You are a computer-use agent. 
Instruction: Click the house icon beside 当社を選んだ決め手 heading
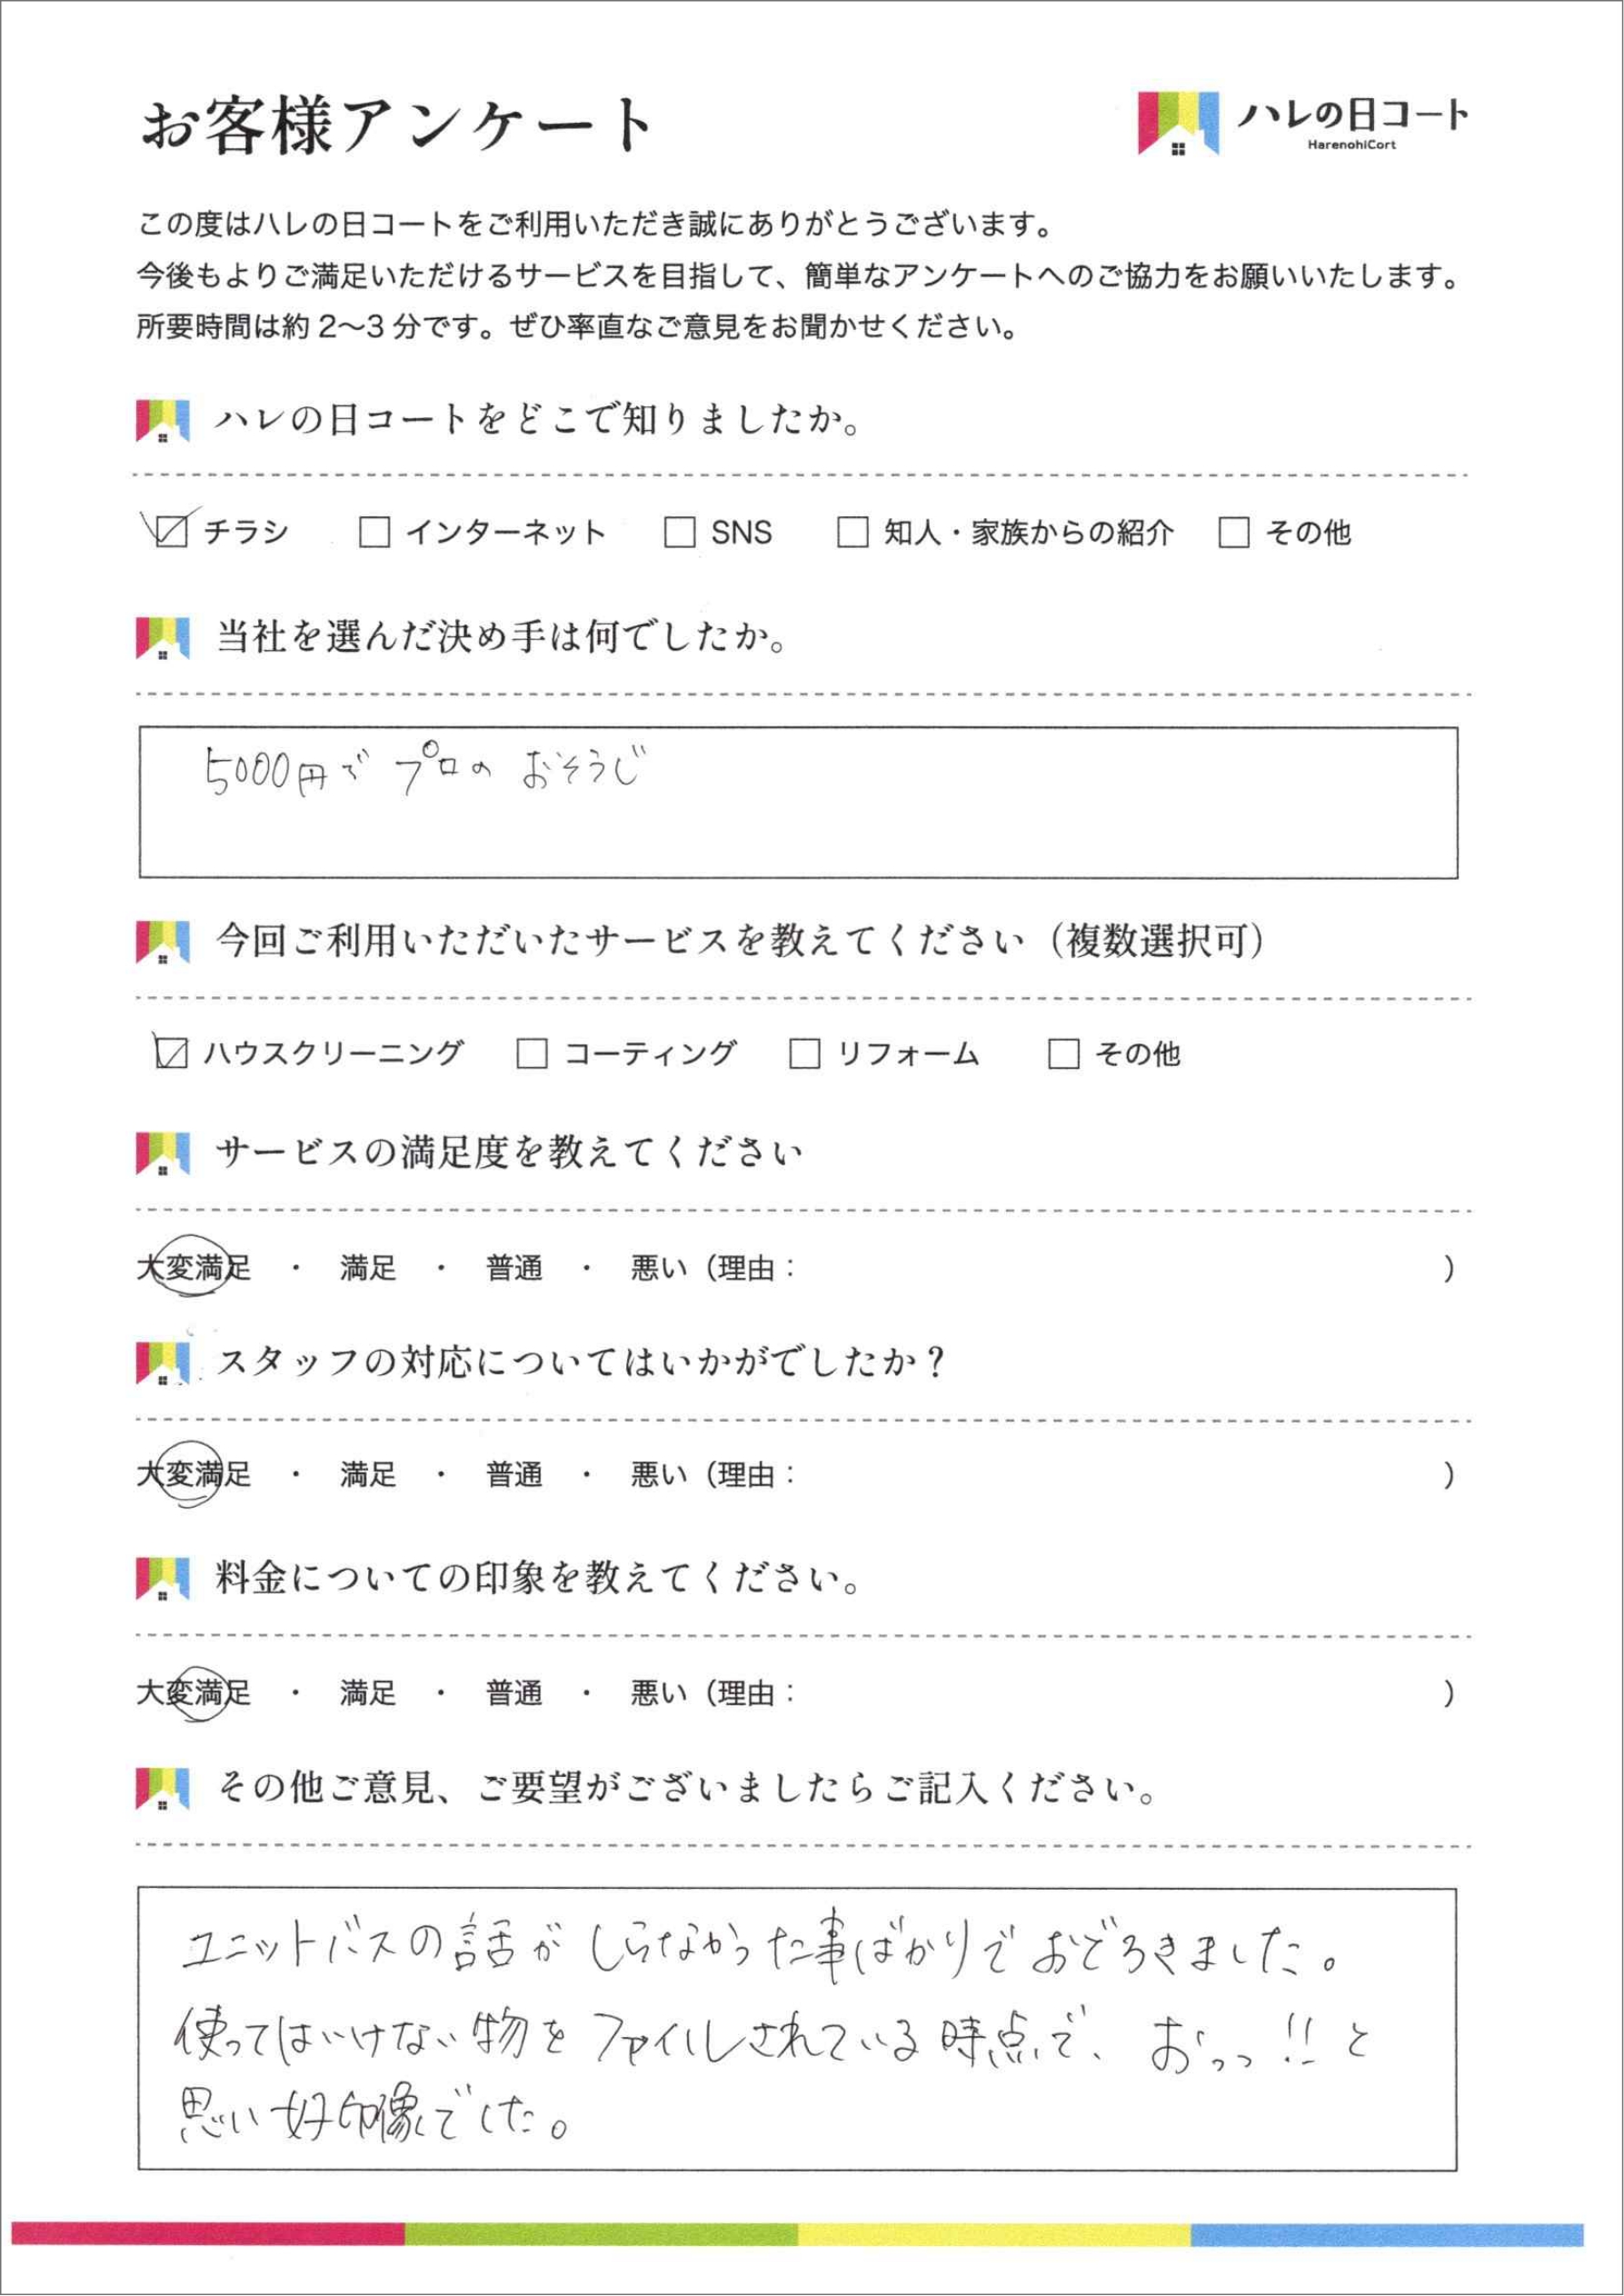[x=162, y=638]
